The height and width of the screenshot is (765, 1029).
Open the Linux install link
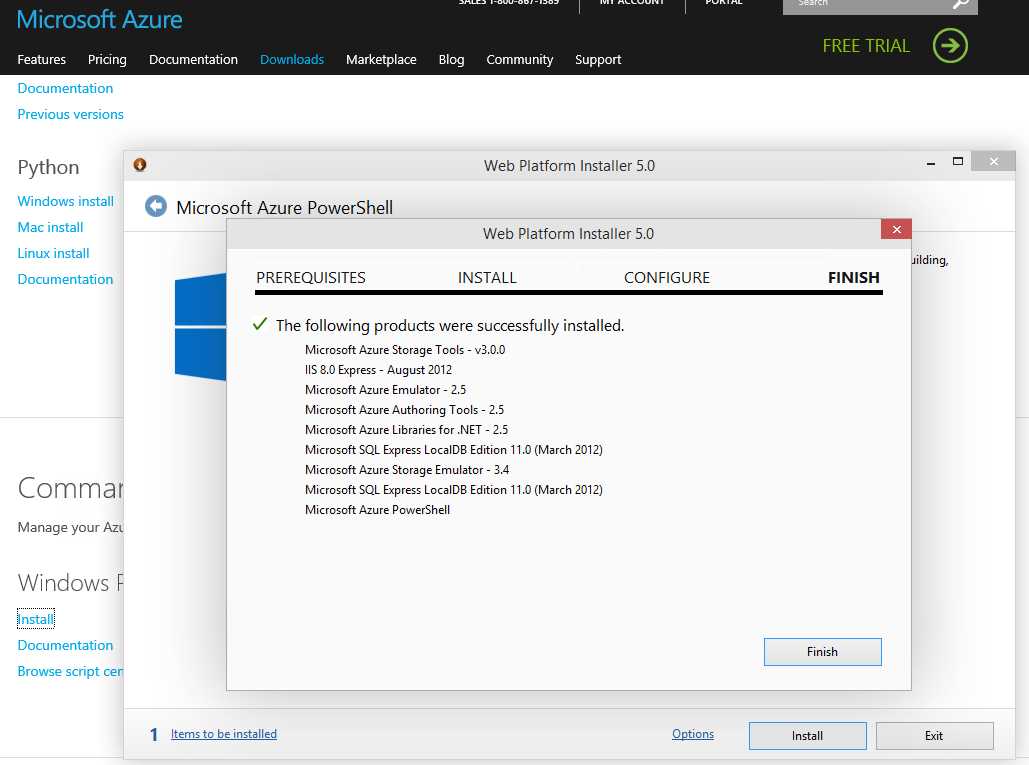pyautogui.click(x=53, y=253)
